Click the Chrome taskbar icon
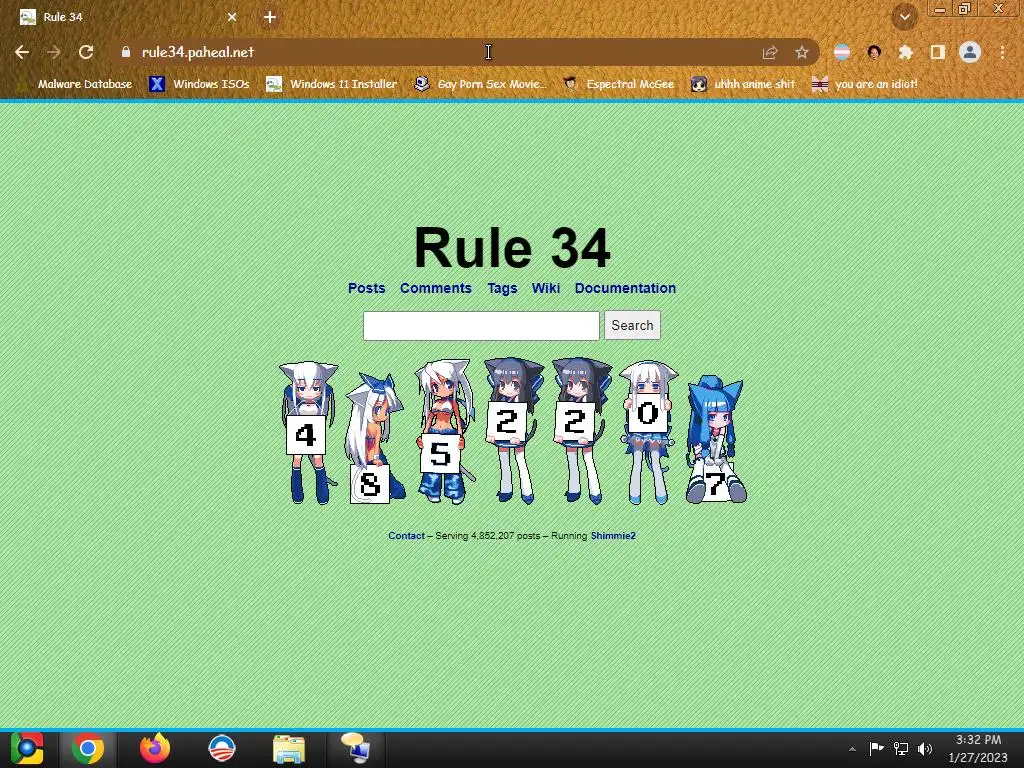This screenshot has height=768, width=1024. 88,748
